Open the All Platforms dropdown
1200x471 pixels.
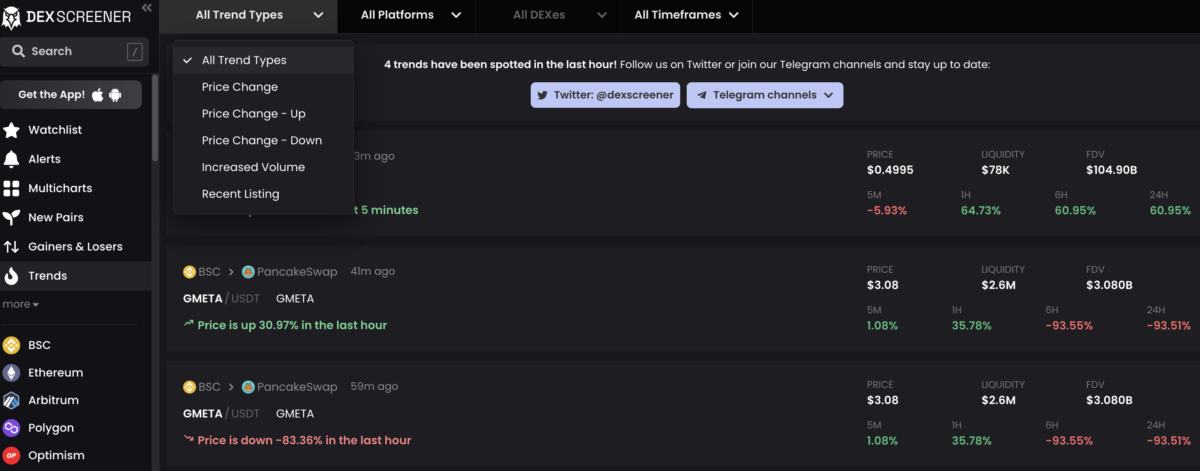[x=411, y=15]
